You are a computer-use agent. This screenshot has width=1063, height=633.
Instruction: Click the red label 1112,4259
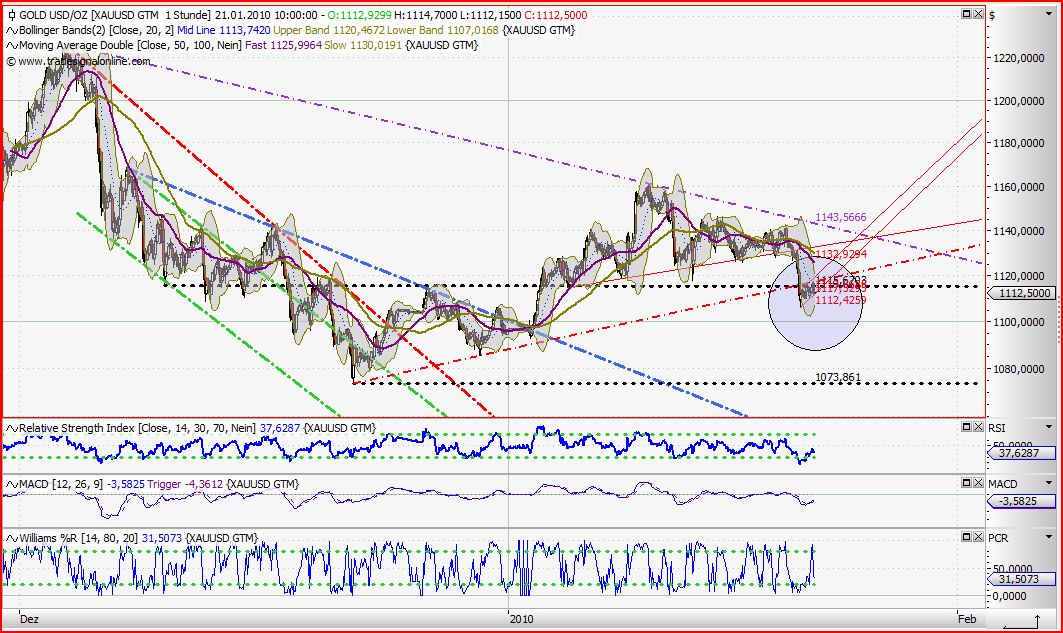pyautogui.click(x=841, y=300)
